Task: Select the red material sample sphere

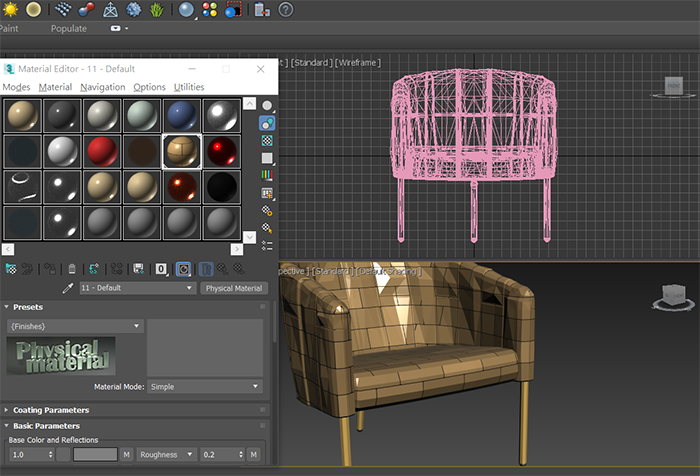Action: click(101, 151)
